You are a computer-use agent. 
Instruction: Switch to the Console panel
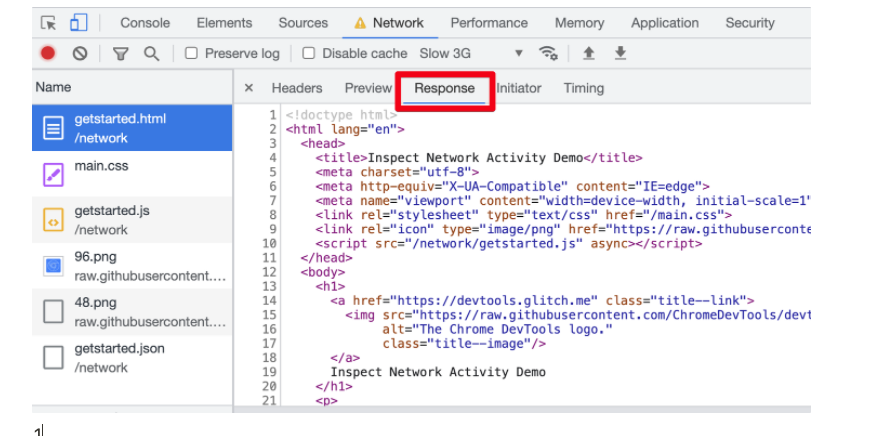[x=145, y=23]
